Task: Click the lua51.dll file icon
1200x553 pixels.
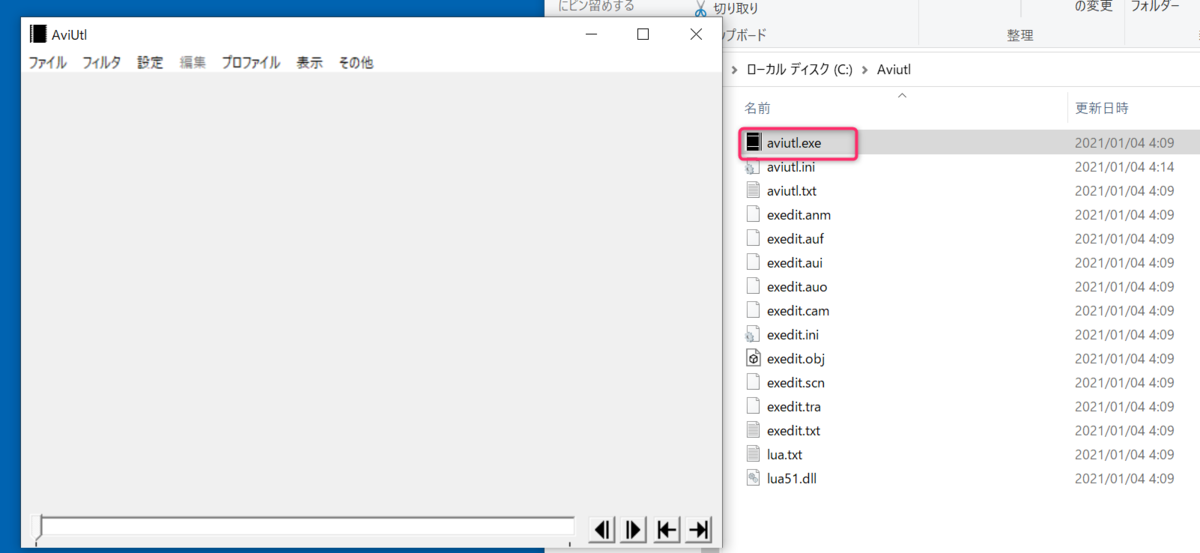Action: pyautogui.click(x=754, y=479)
